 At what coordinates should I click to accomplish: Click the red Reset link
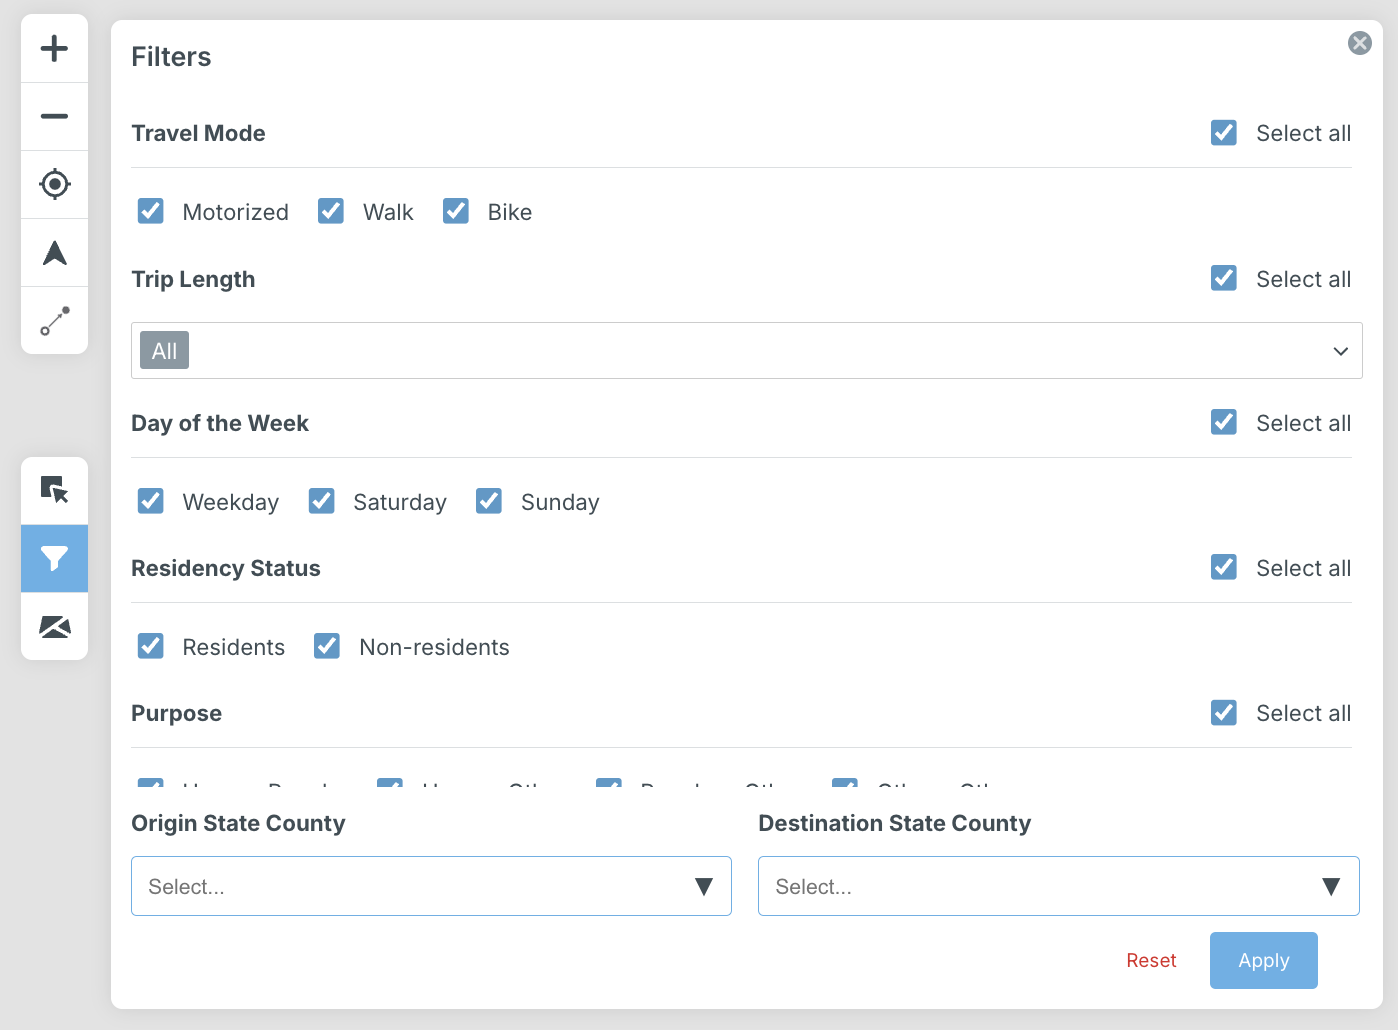(x=1151, y=960)
